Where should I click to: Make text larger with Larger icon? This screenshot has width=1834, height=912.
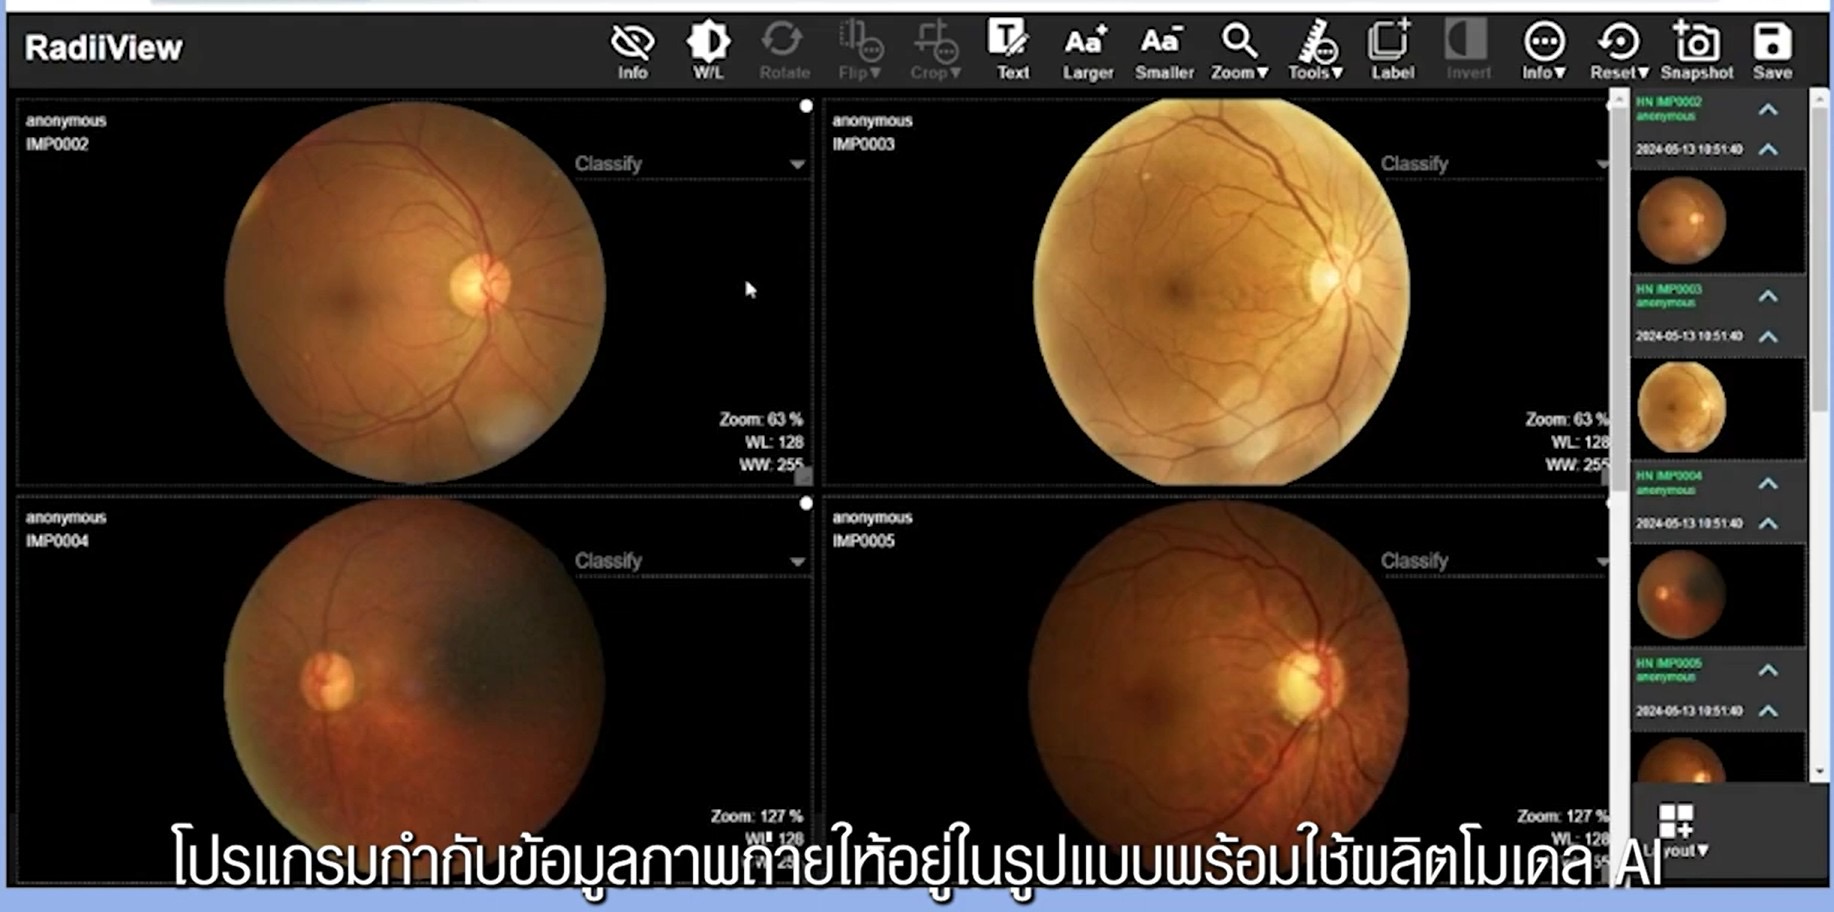(1087, 50)
